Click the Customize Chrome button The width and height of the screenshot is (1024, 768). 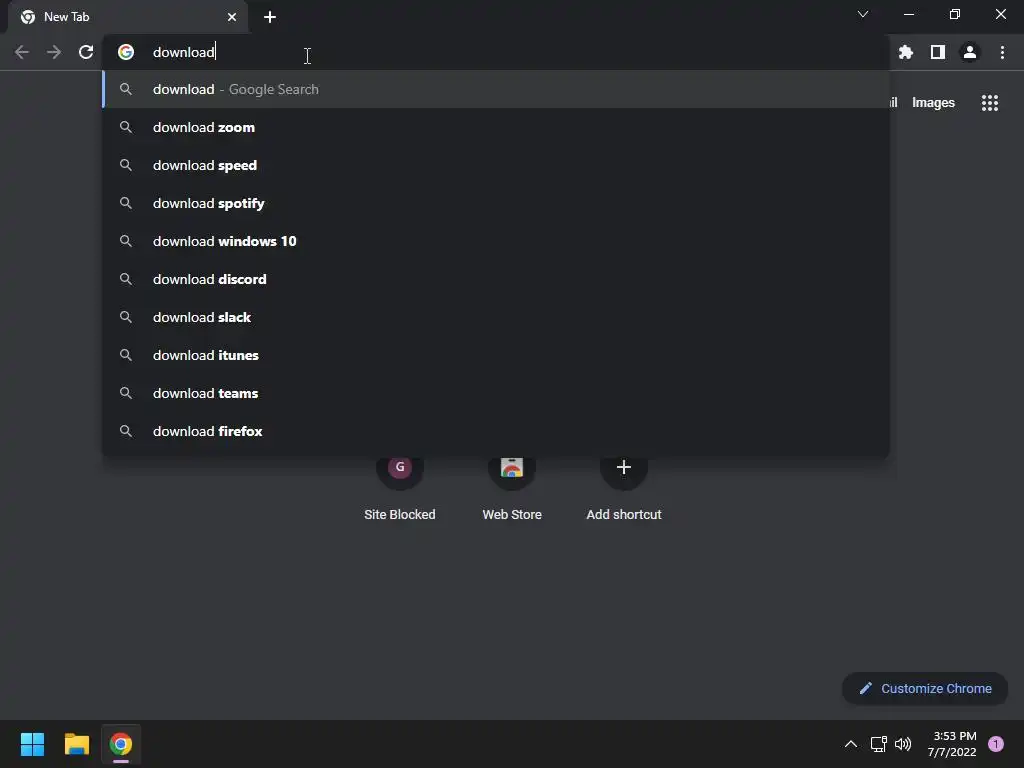[925, 688]
